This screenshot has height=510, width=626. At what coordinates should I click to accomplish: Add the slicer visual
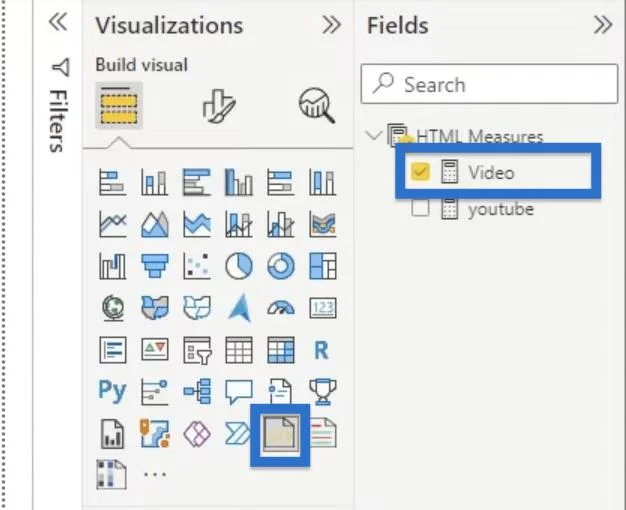point(197,350)
